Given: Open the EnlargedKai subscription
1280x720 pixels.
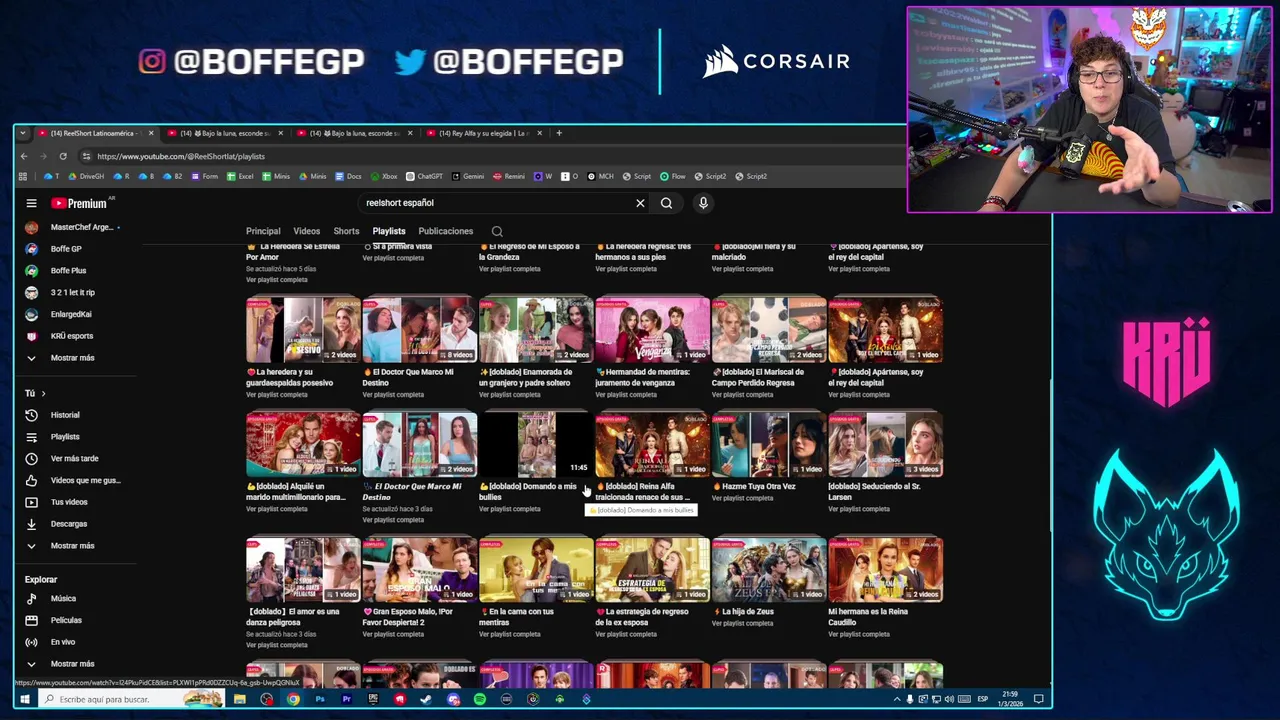Looking at the screenshot, I should pos(70,314).
